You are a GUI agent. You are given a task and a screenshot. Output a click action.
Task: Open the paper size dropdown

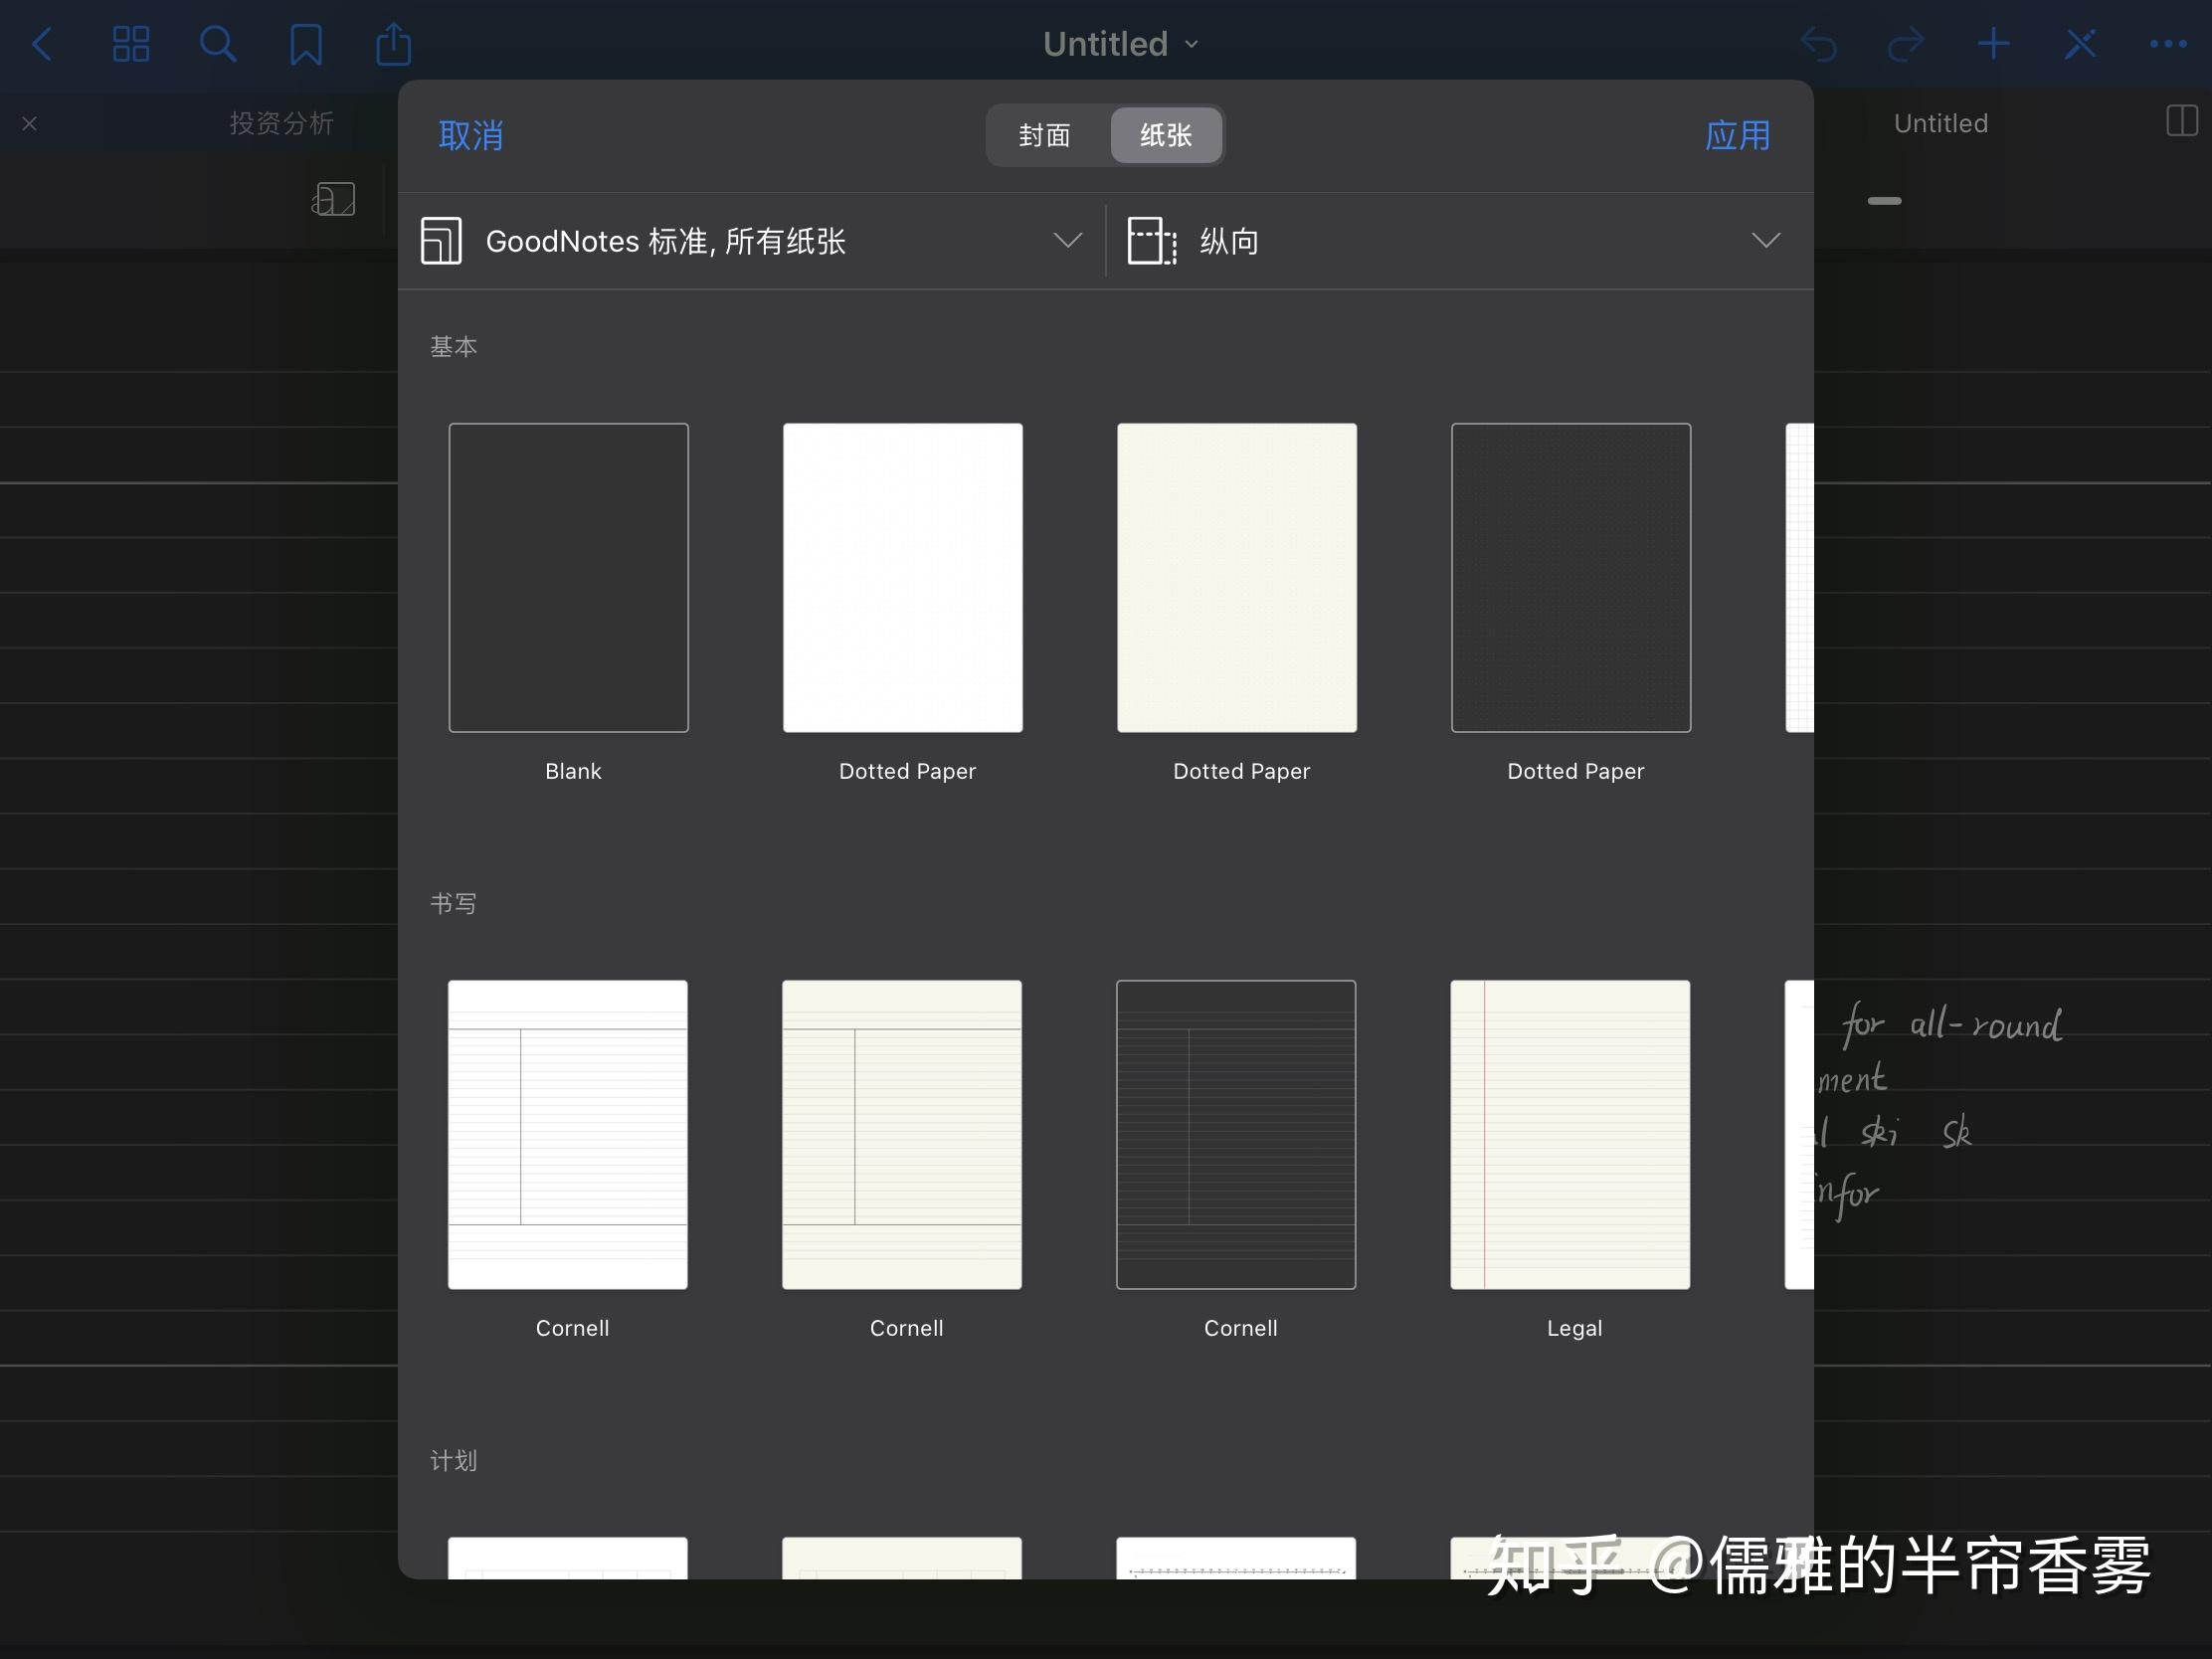750,241
